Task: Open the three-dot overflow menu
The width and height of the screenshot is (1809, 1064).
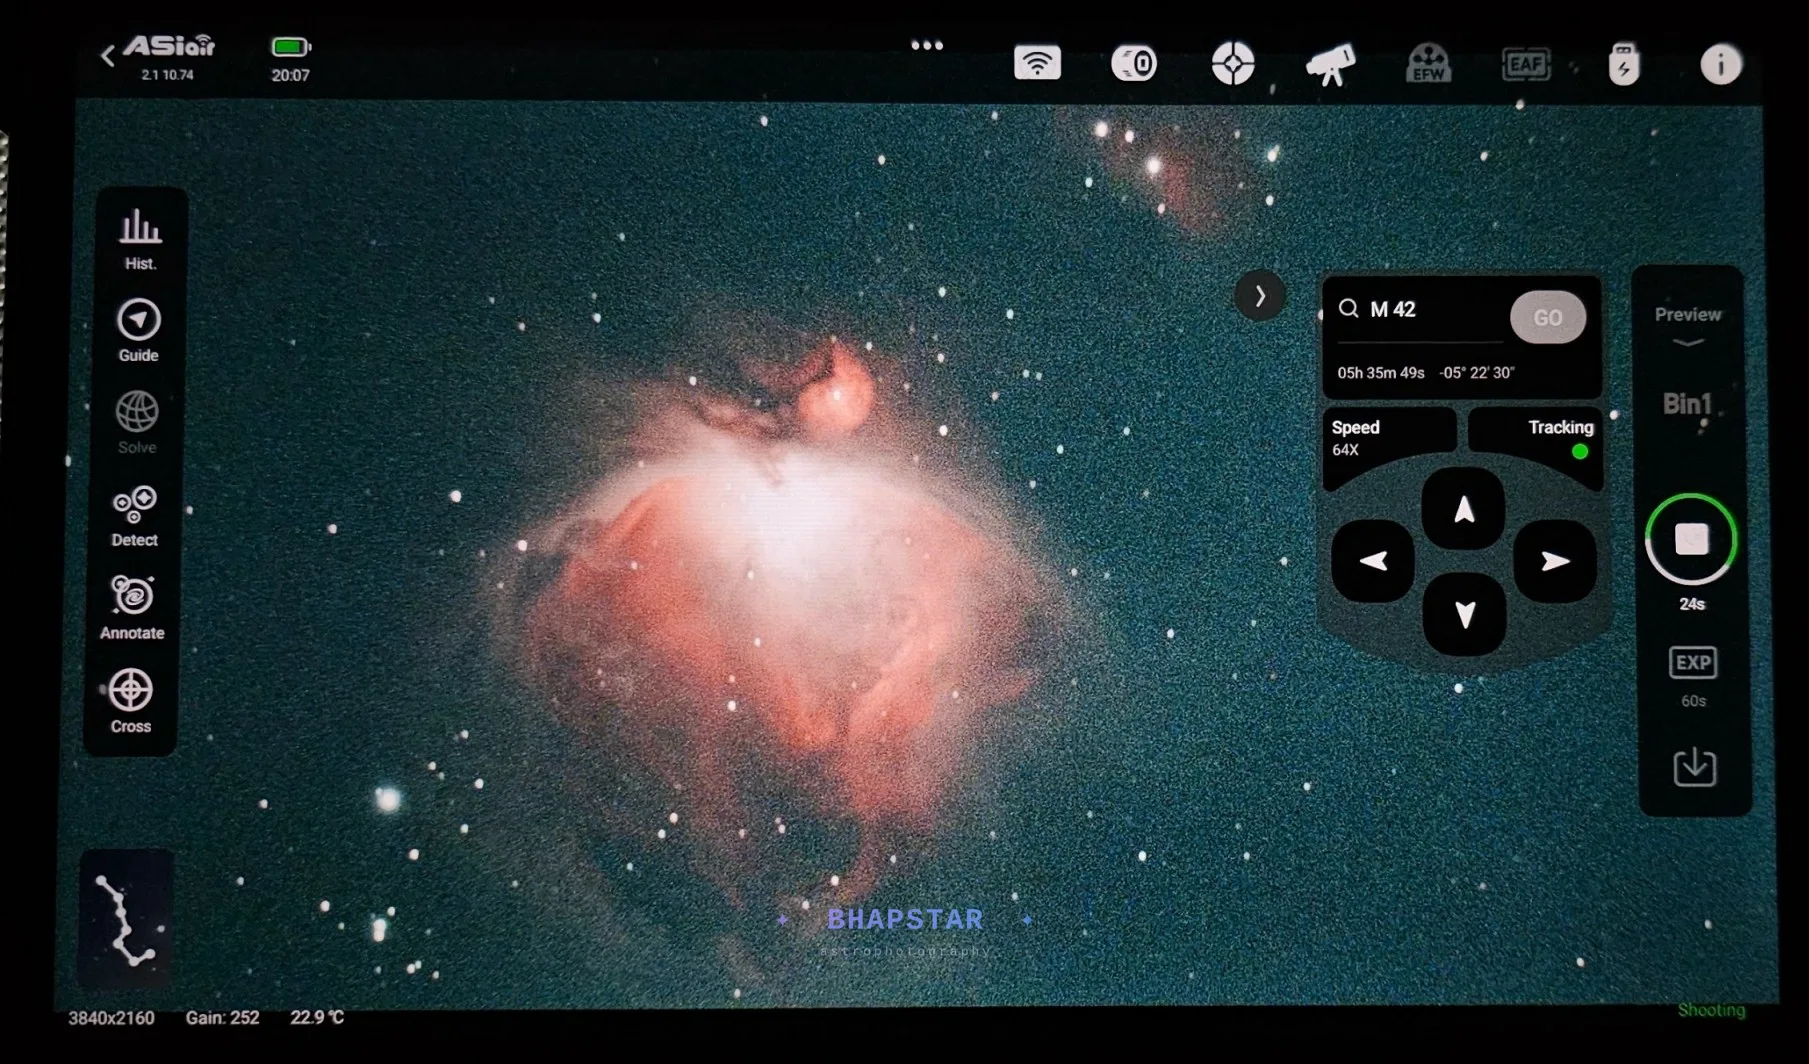Action: (x=927, y=45)
